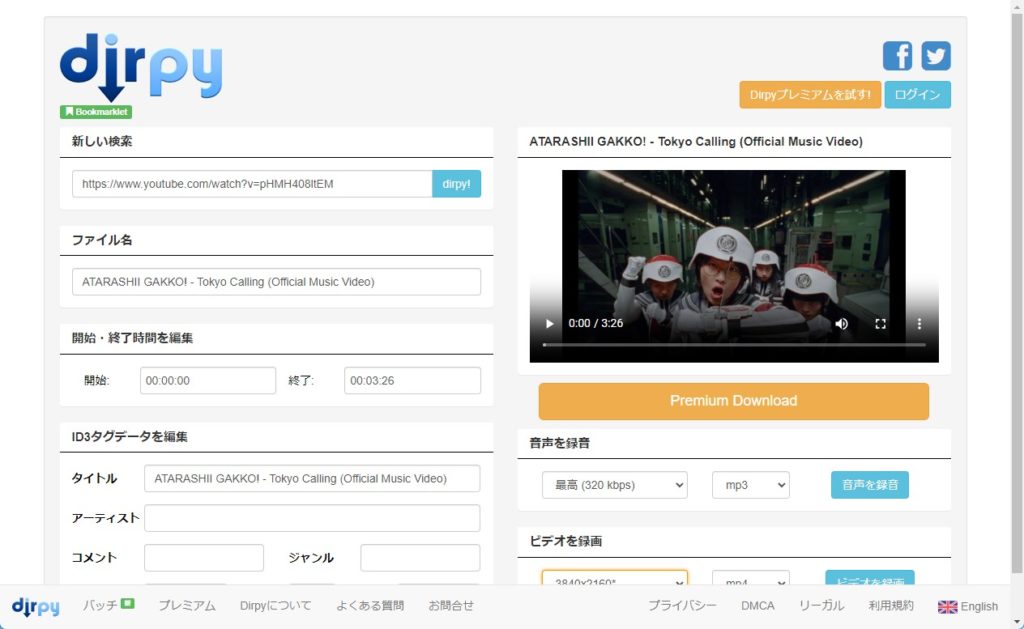
Task: Click the dirpy logo in footer
Action: pyautogui.click(x=35, y=606)
